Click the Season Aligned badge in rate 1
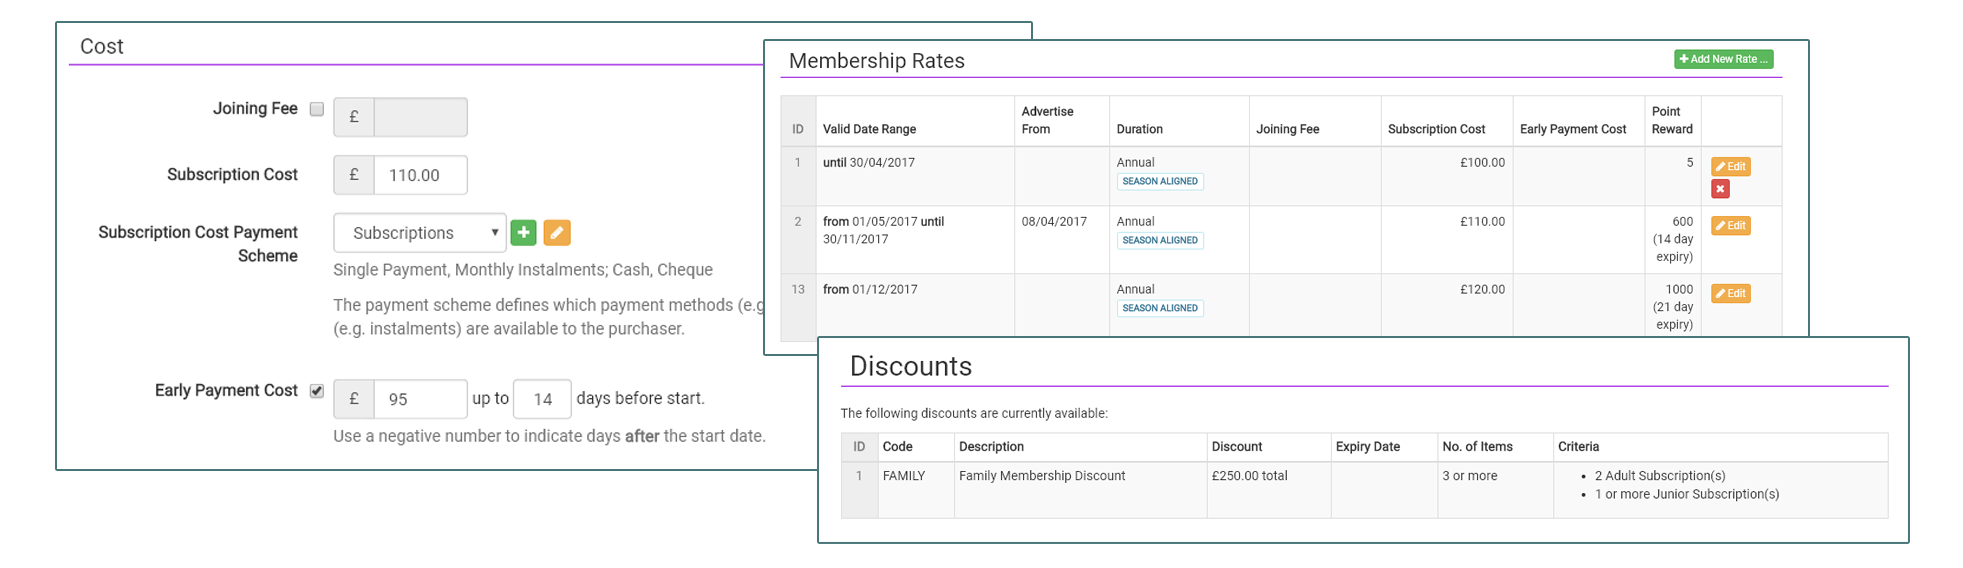The width and height of the screenshot is (1963, 568). click(1159, 182)
